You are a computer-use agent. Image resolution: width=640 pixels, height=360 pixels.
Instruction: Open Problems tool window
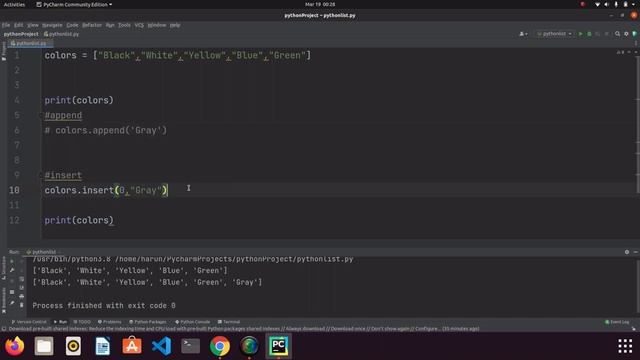(x=109, y=322)
